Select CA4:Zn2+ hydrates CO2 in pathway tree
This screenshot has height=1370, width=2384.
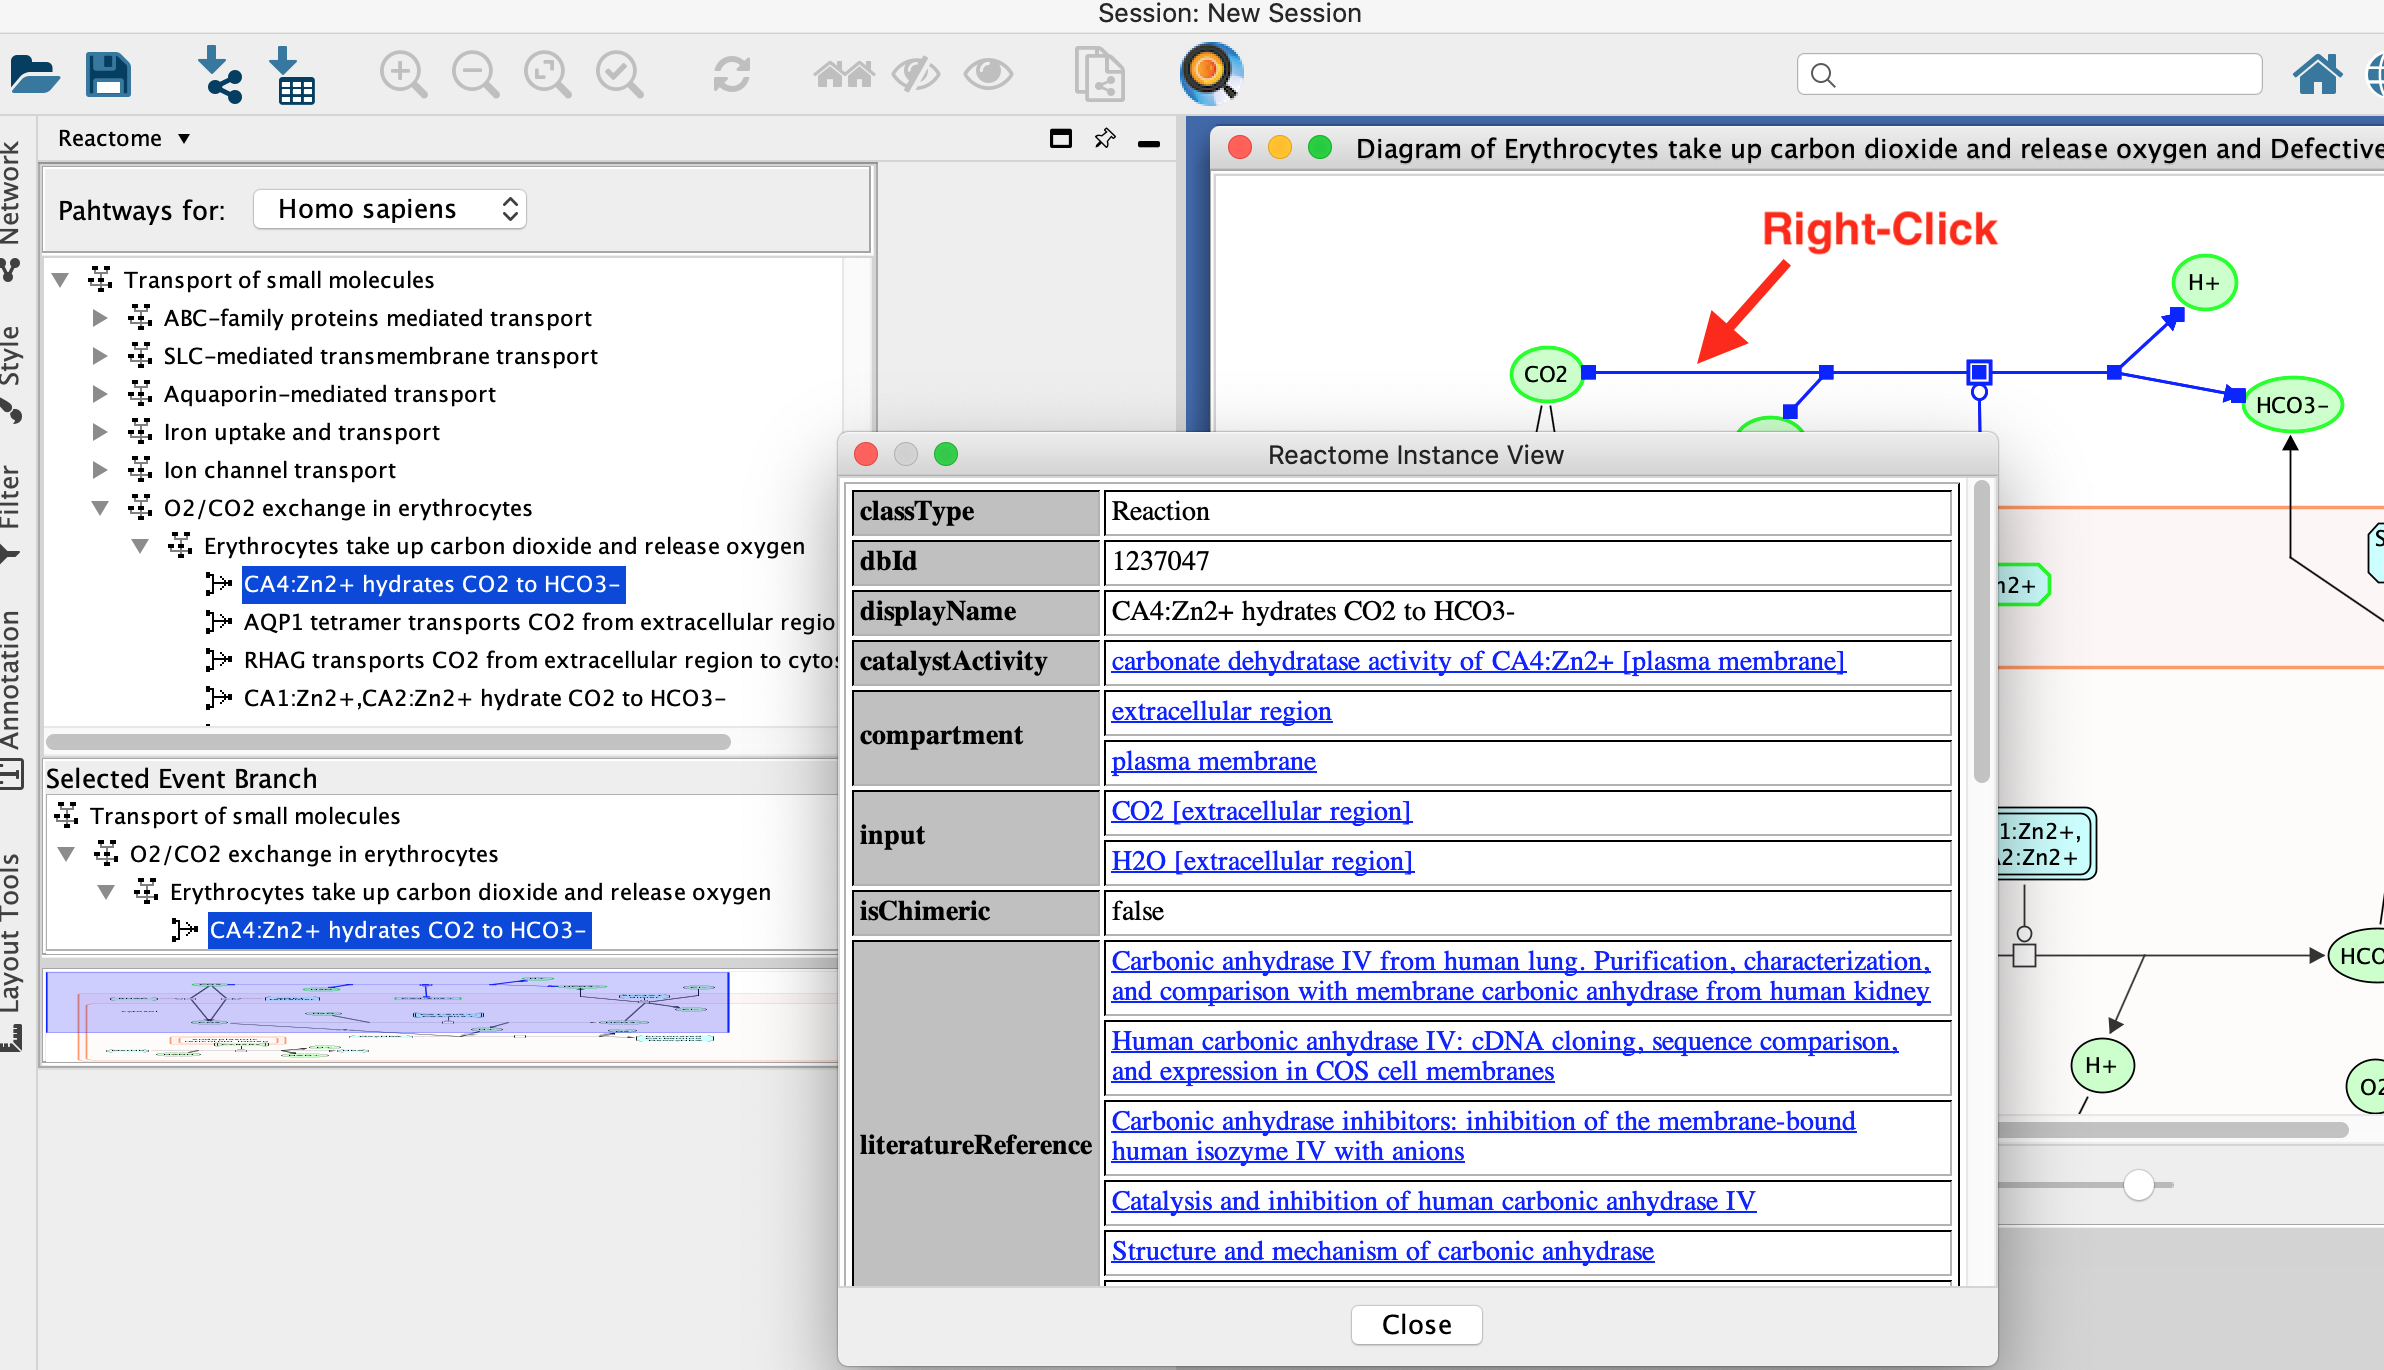coord(433,584)
